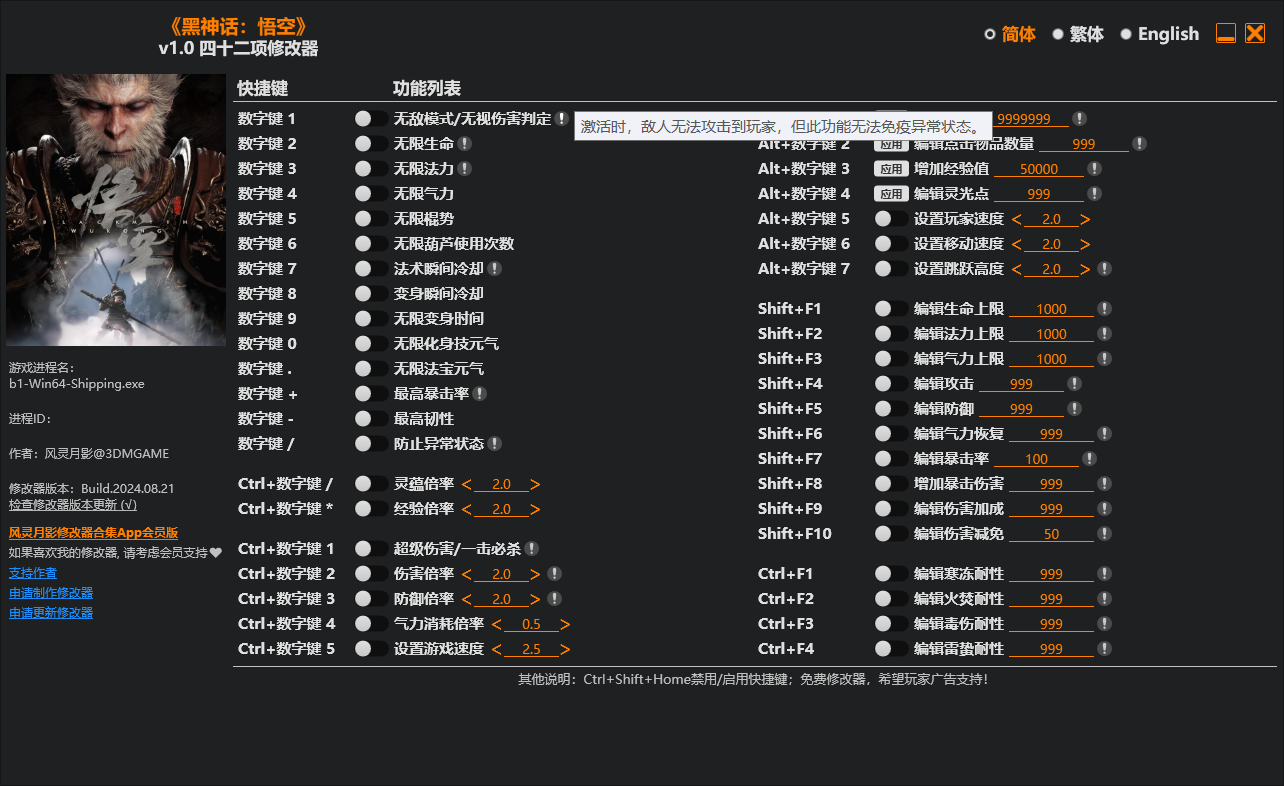Screen dimensions: 1284x786
Task: Decrease 伤害倍率 with left arrow
Action: click(467, 574)
